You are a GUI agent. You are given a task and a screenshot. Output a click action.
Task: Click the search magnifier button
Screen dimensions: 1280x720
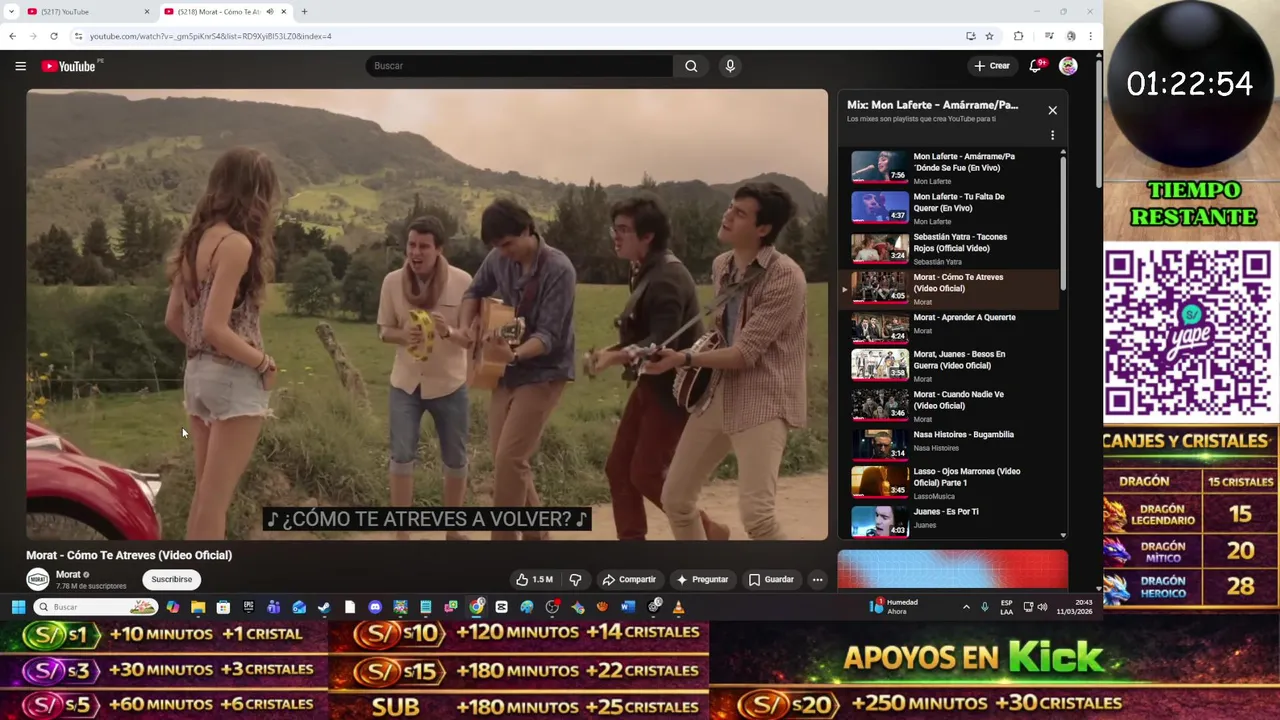(691, 66)
